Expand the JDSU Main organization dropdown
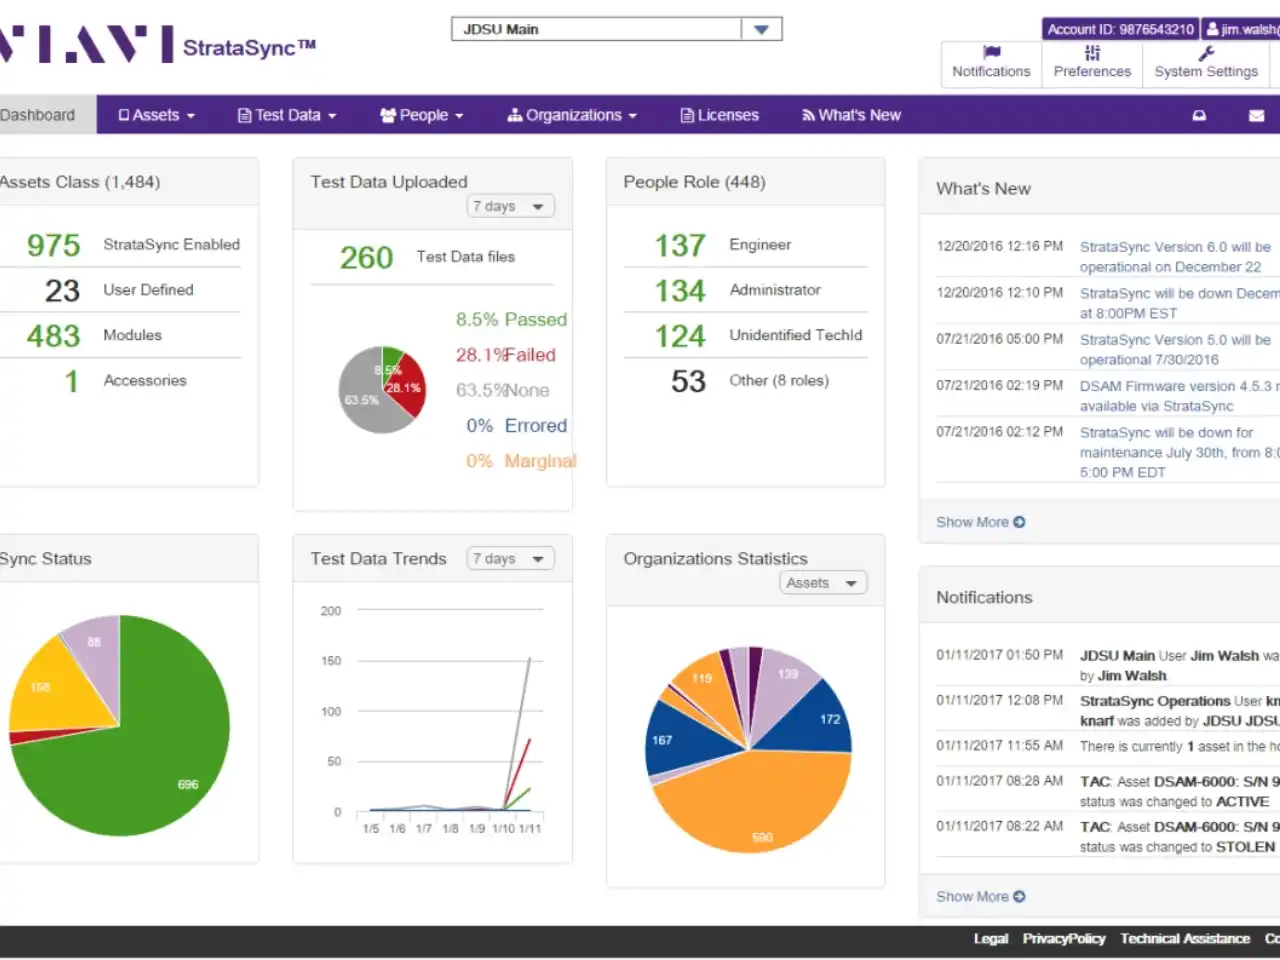 pyautogui.click(x=761, y=30)
